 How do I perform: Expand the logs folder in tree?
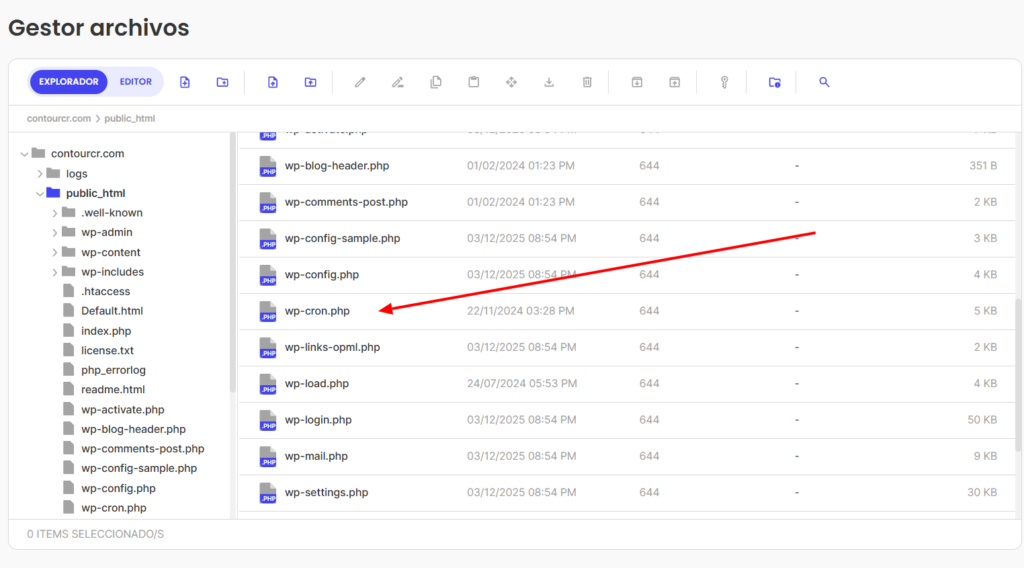point(40,174)
